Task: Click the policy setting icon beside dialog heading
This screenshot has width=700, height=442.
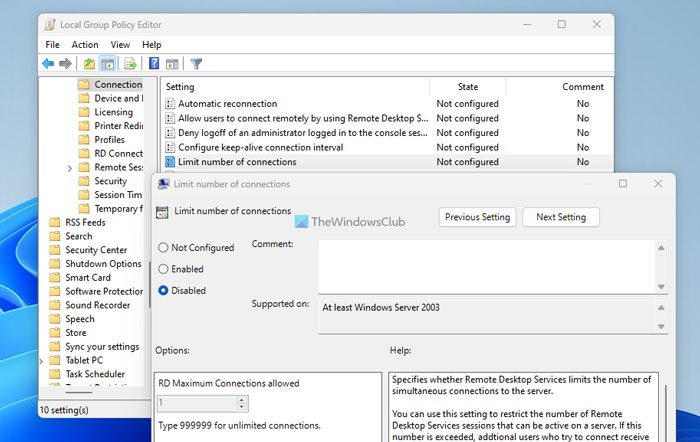Action: (x=162, y=212)
